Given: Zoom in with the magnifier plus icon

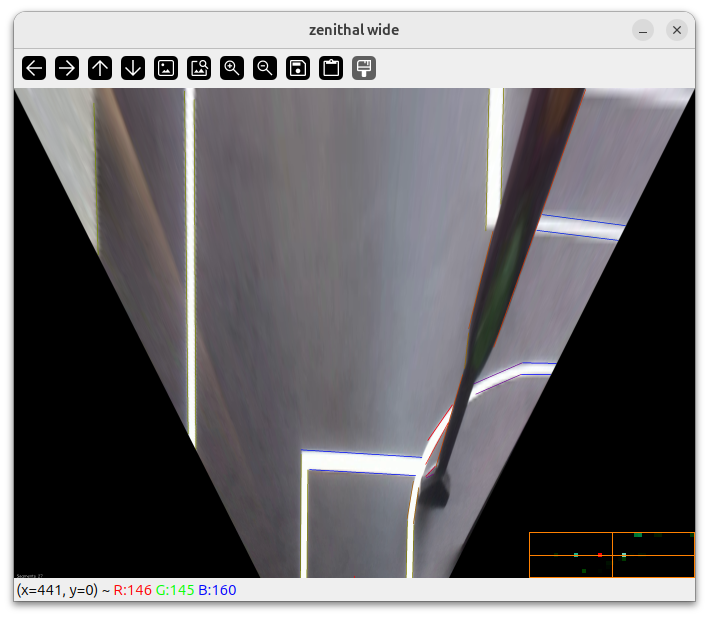Looking at the screenshot, I should click(232, 68).
